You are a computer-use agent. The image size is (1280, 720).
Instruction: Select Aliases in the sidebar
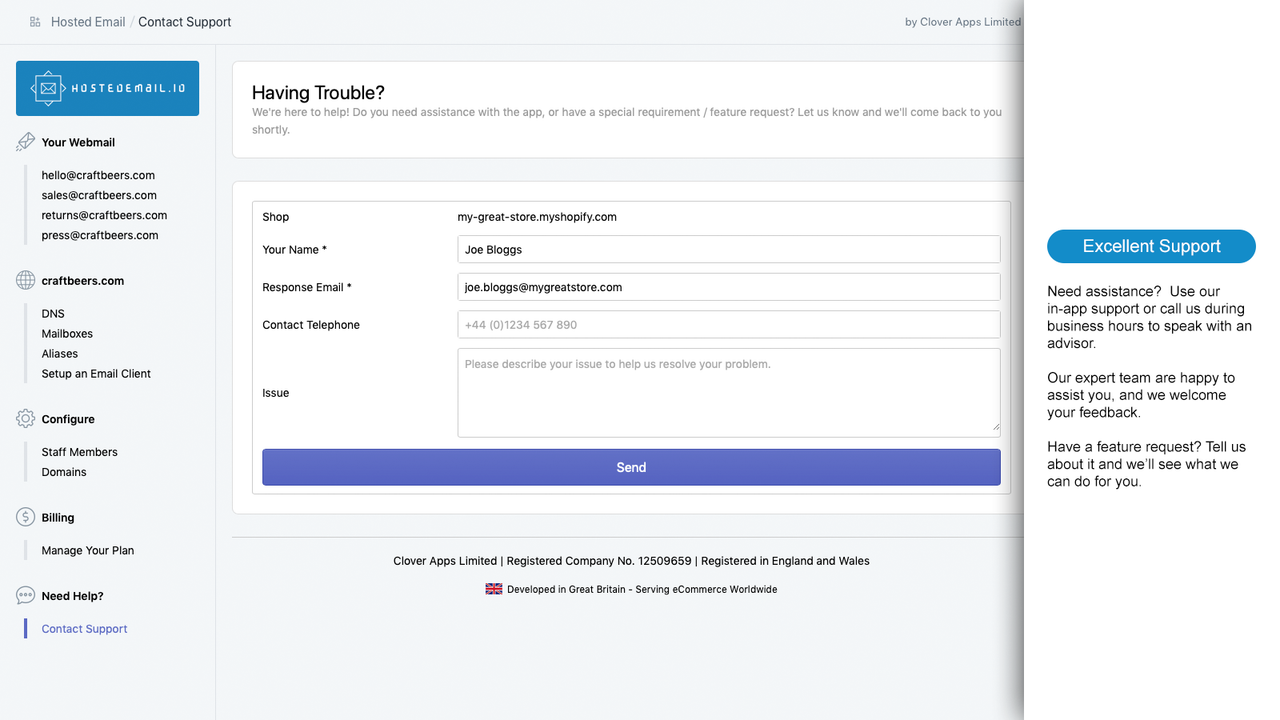[60, 354]
